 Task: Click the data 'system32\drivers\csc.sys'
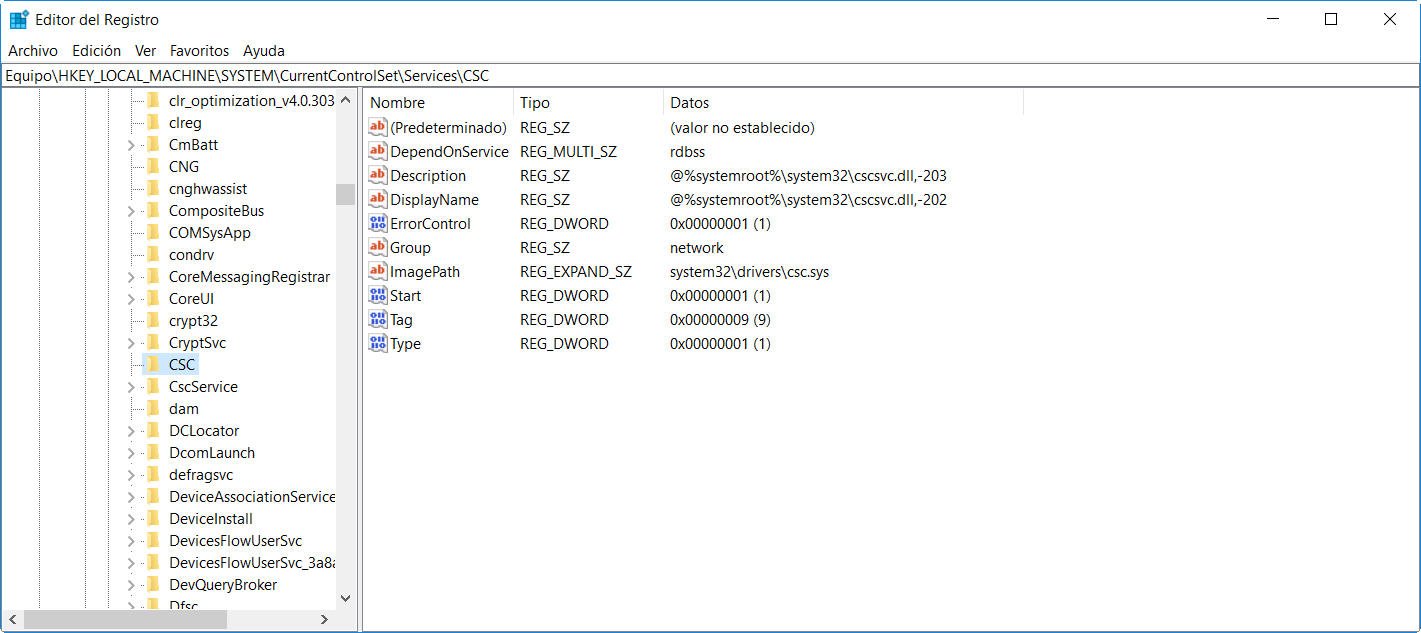[749, 272]
